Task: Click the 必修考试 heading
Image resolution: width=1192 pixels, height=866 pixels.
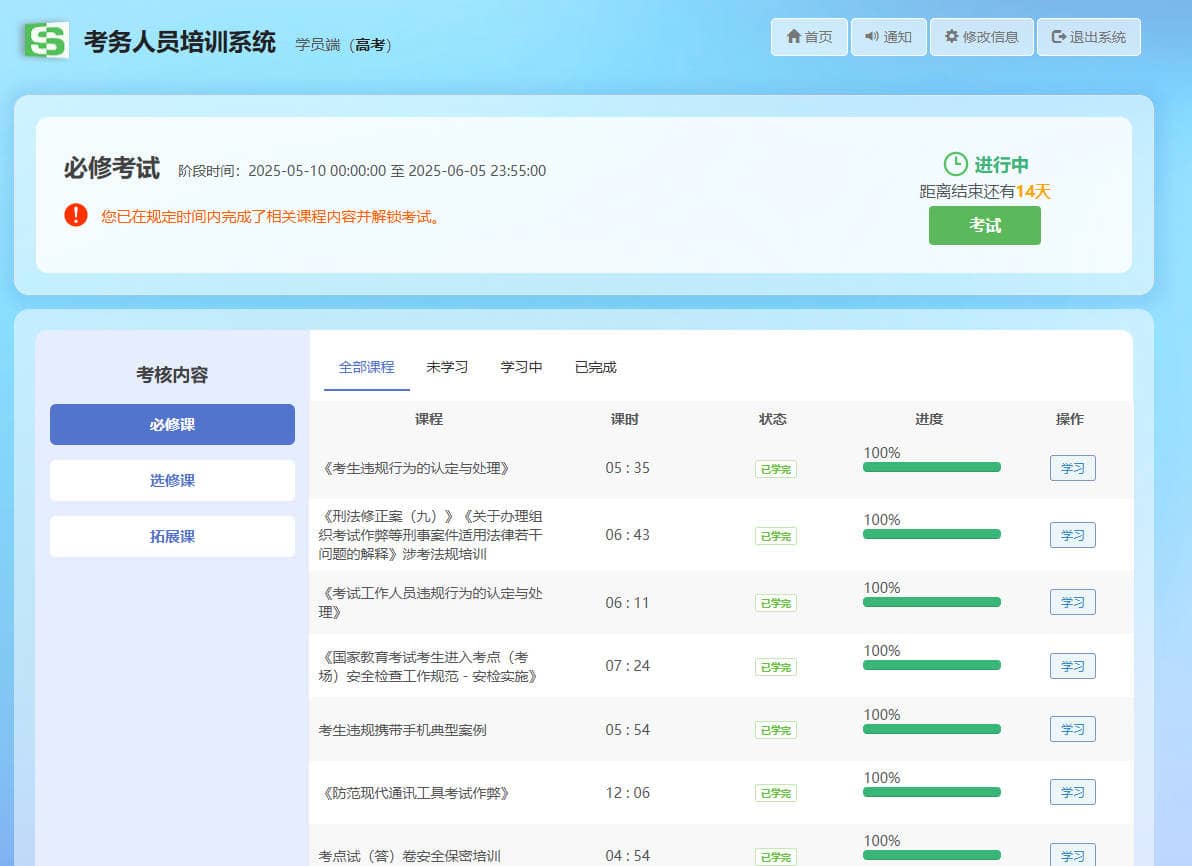Action: (x=112, y=168)
